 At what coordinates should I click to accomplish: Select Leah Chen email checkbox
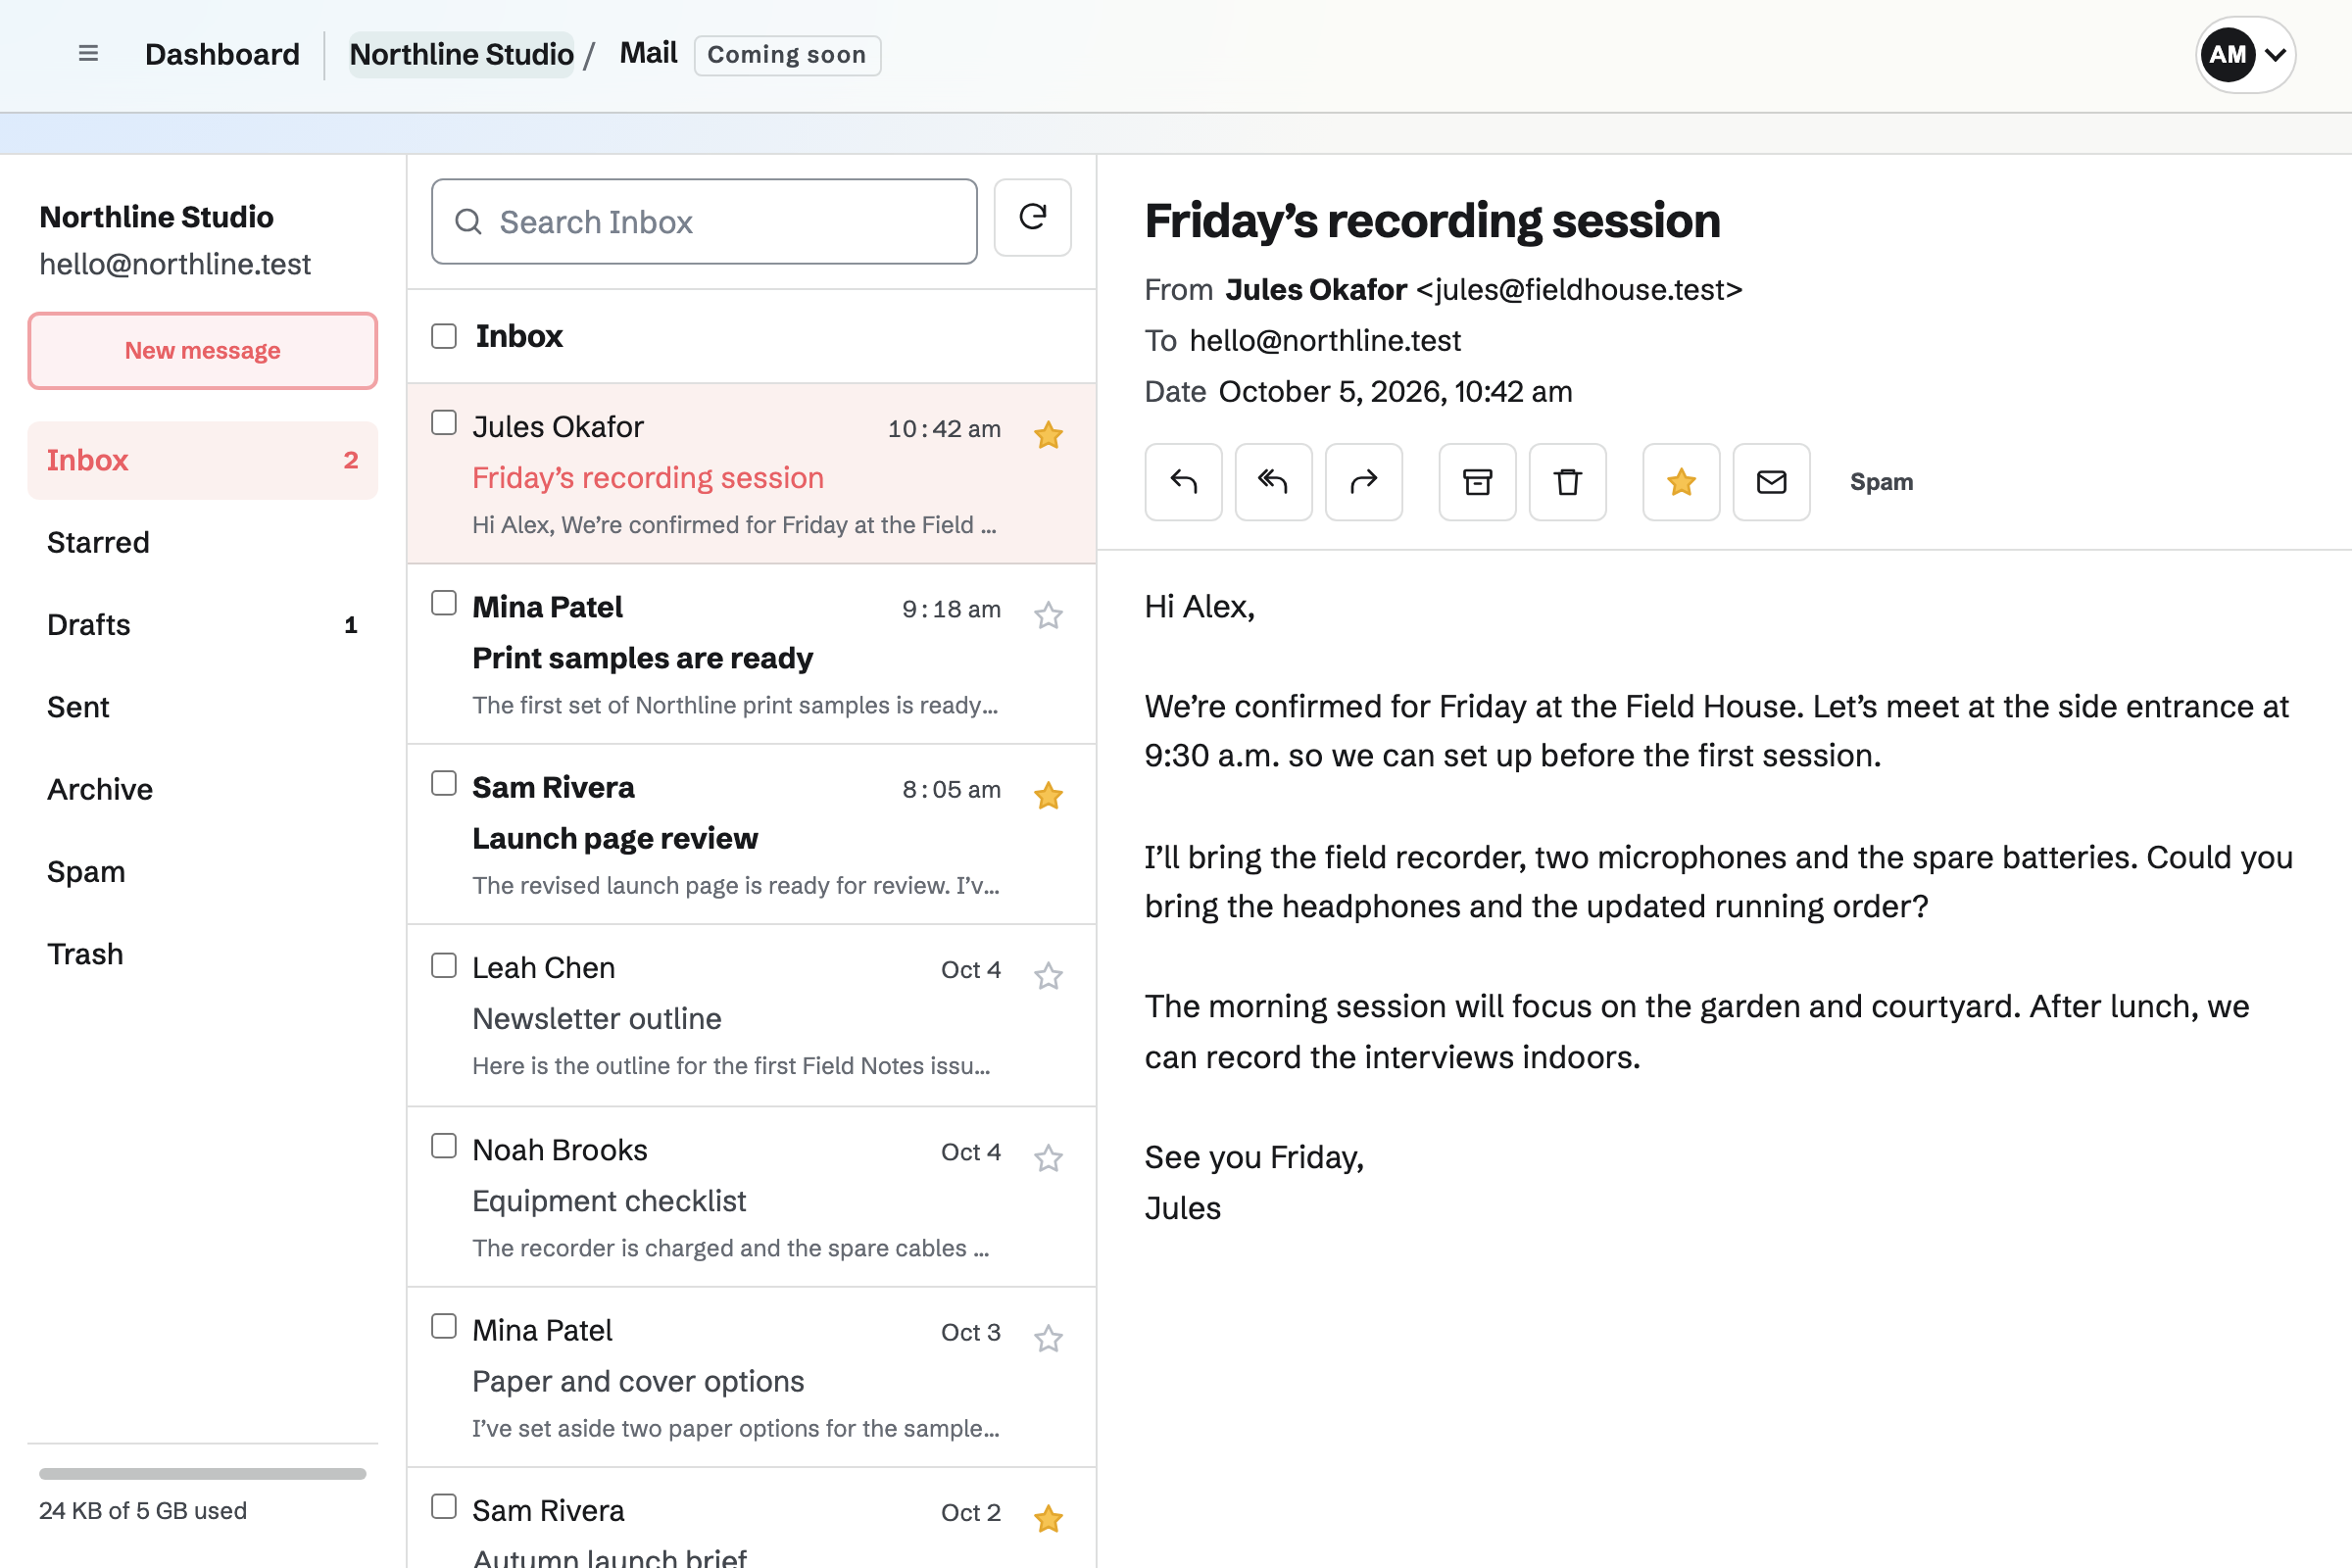[444, 965]
